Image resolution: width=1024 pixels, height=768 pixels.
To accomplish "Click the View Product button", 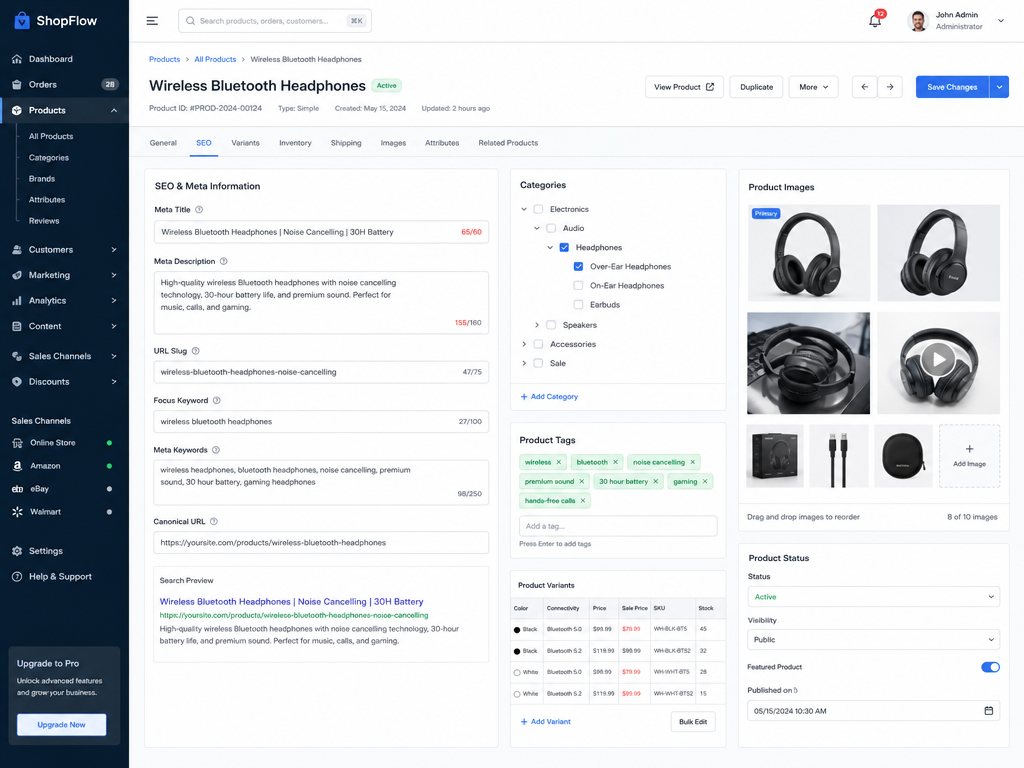I will point(684,87).
